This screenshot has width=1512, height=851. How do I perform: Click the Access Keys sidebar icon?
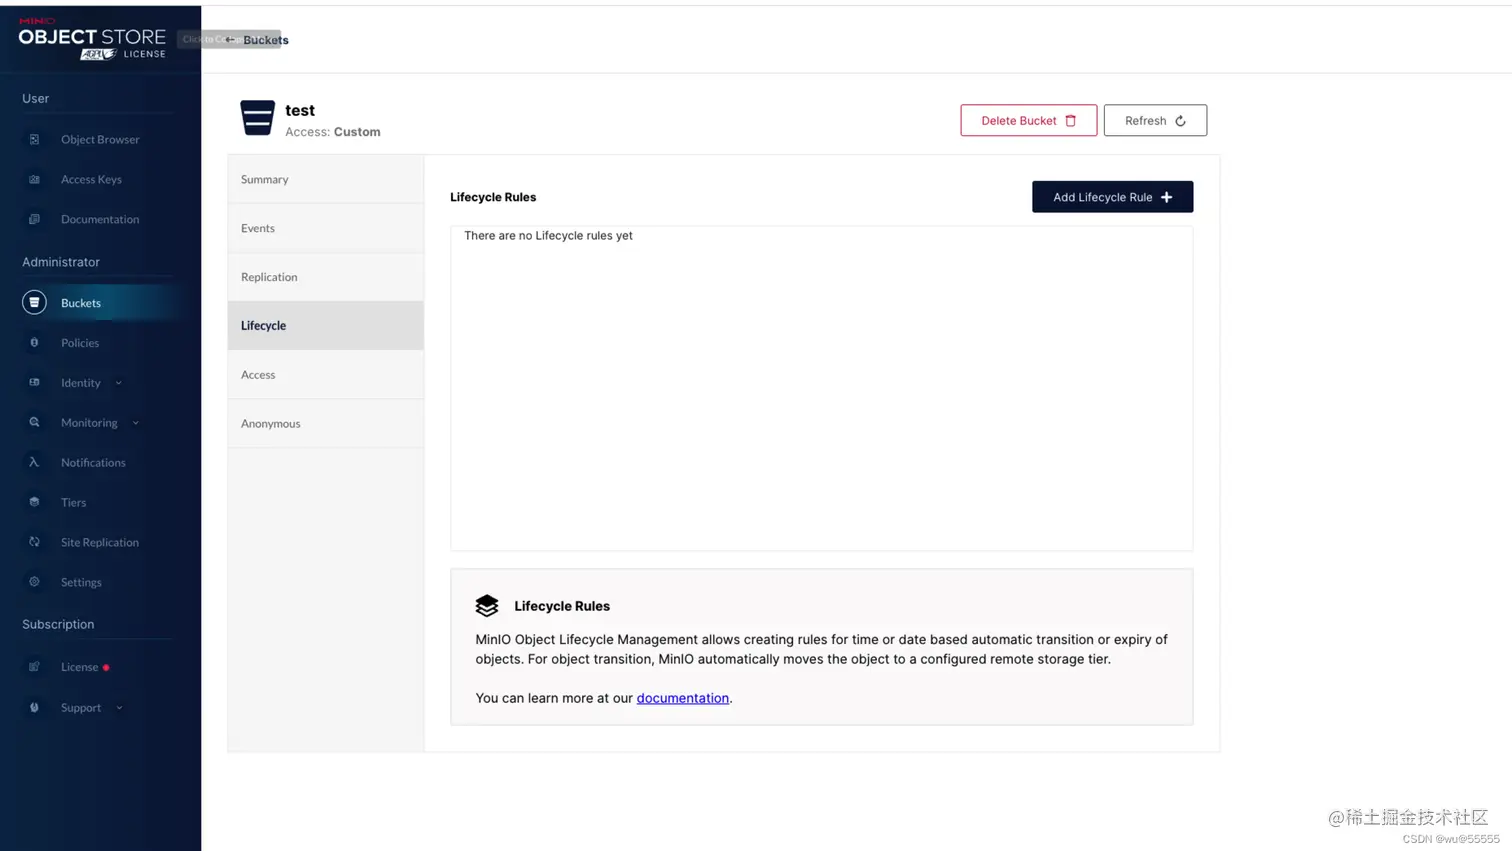point(34,179)
